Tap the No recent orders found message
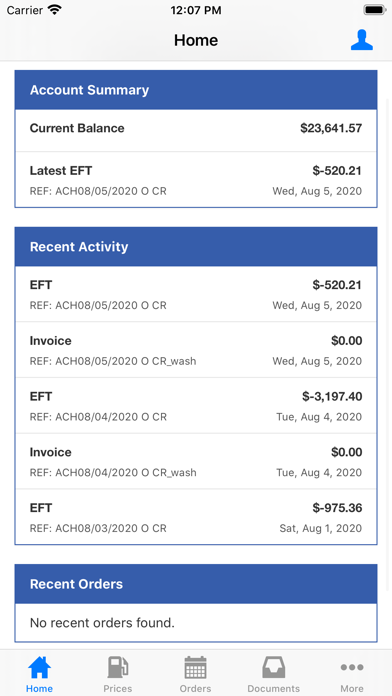Viewport: 392px width, 696px height. click(x=102, y=623)
